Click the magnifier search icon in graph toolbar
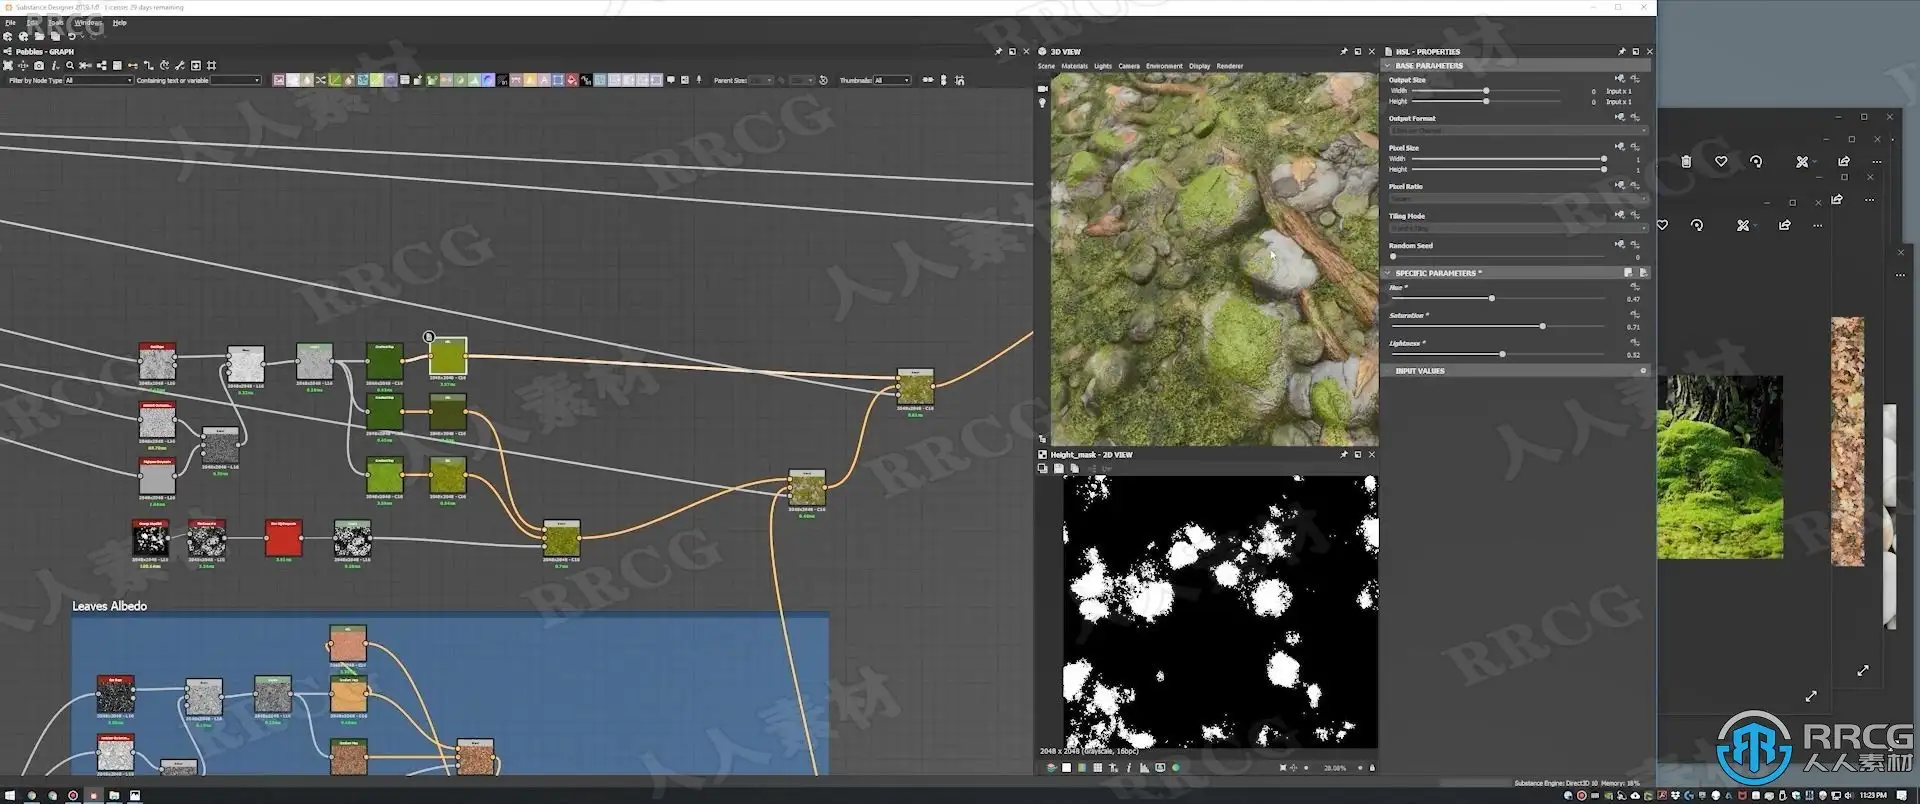 (x=70, y=66)
